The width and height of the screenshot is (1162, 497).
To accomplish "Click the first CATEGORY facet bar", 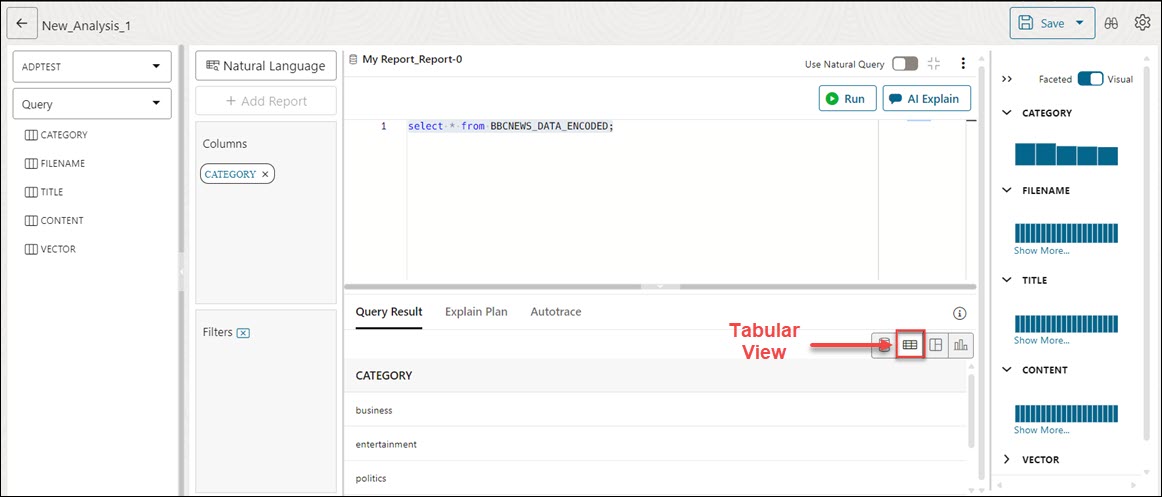I will point(1025,154).
